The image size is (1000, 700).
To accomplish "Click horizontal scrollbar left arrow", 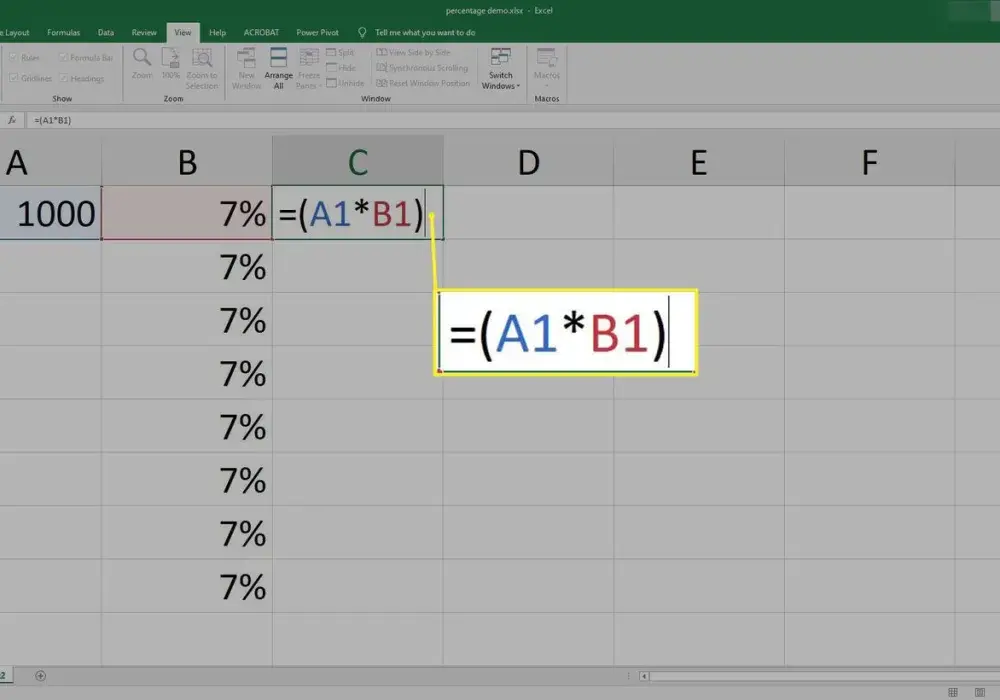I will click(x=644, y=676).
